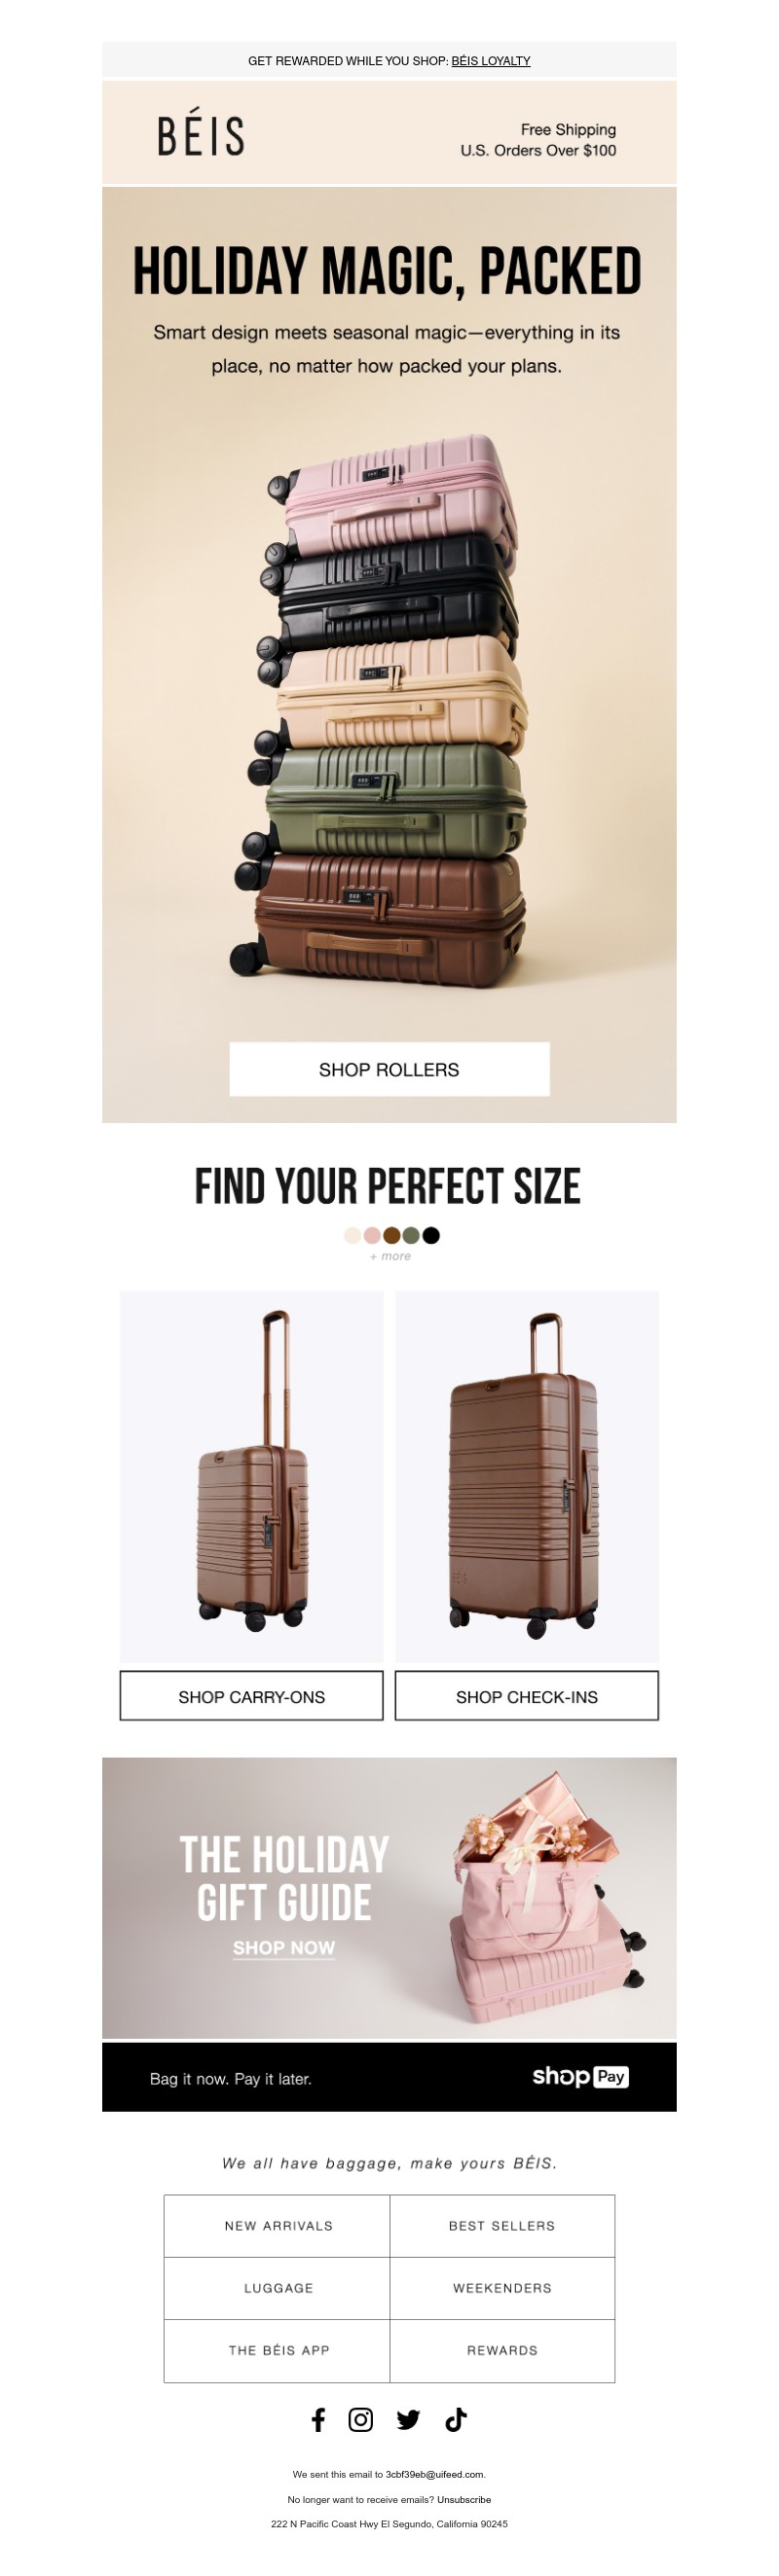
Task: Click the carry-on suitcase product image
Action: click(252, 1476)
